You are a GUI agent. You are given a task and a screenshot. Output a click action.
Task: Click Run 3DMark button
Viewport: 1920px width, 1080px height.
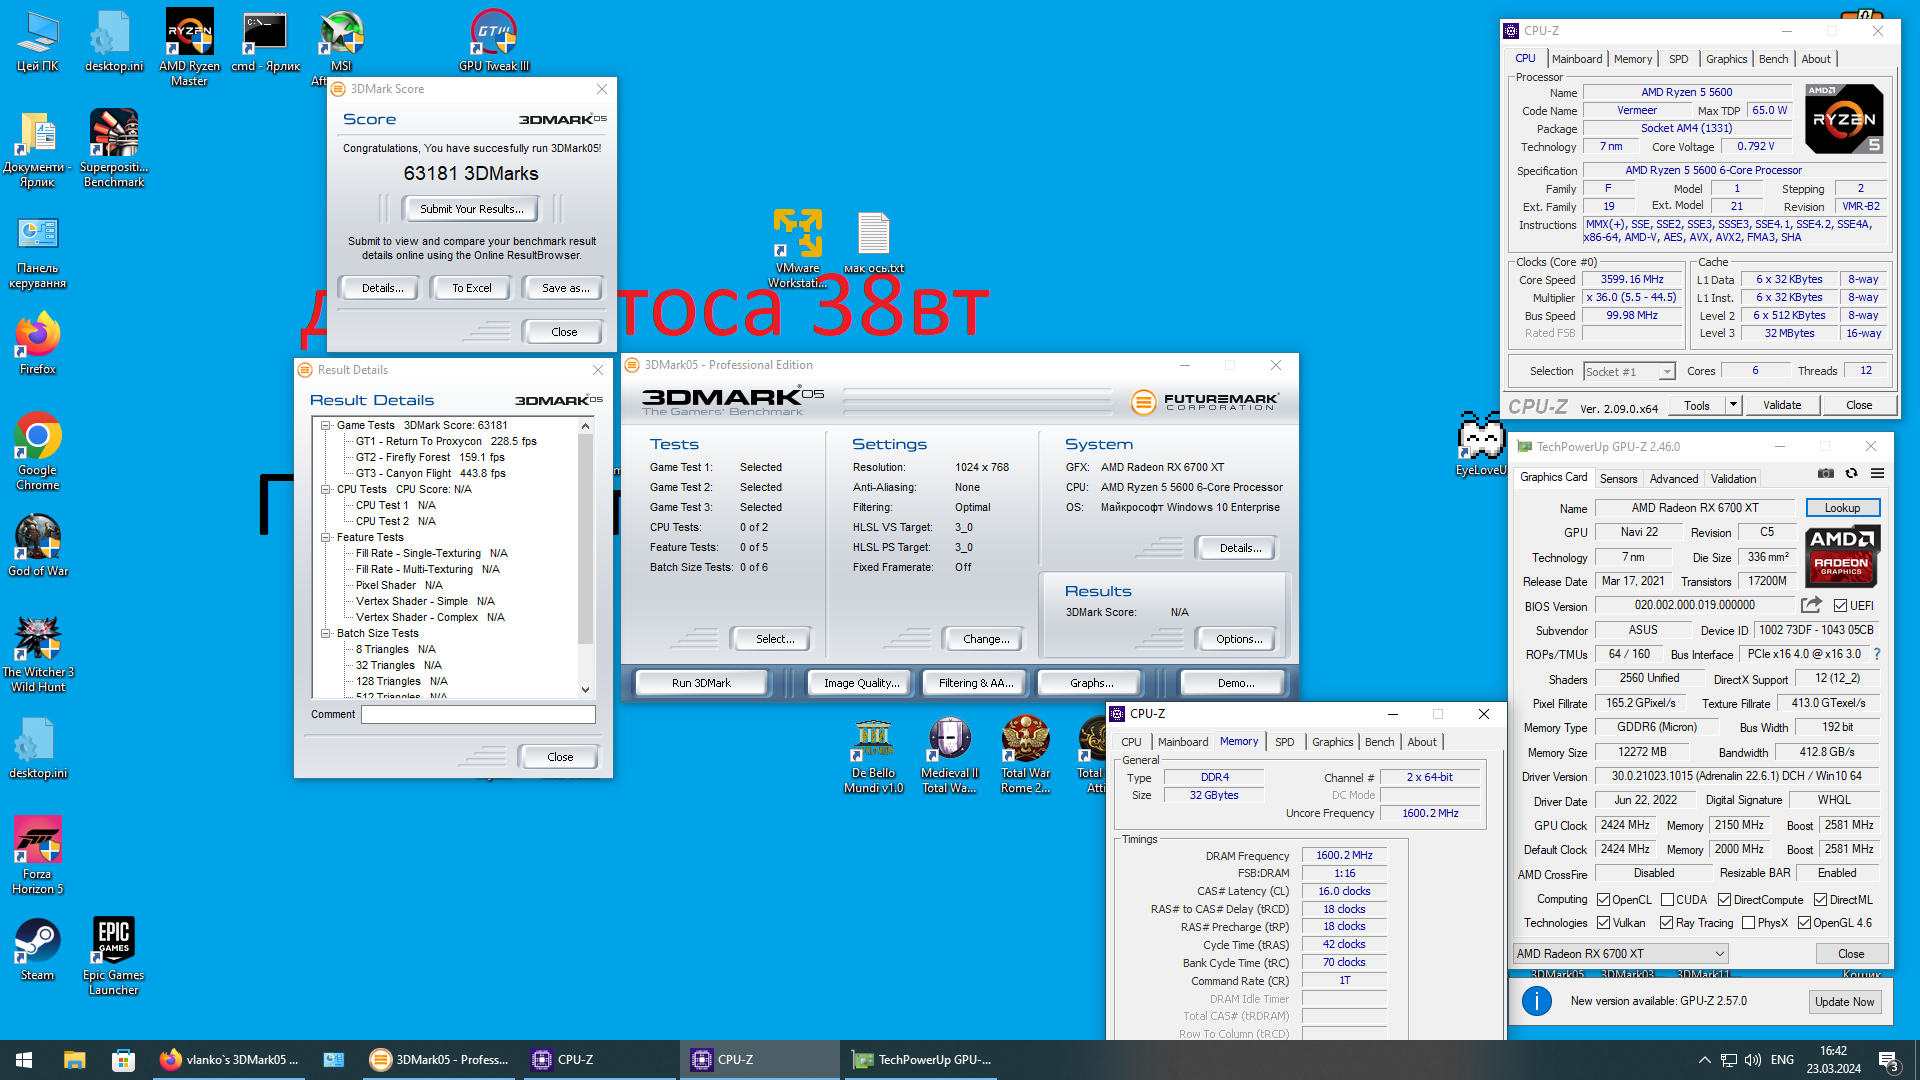click(701, 683)
